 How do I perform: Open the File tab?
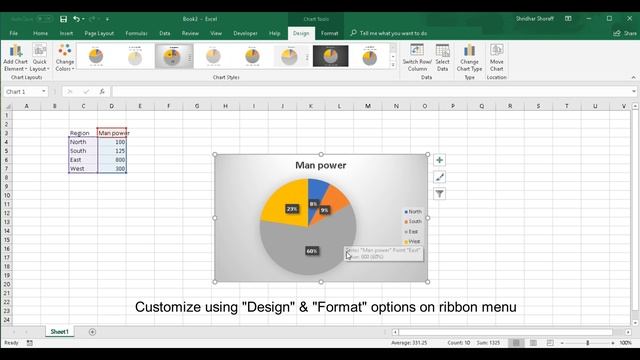13,33
